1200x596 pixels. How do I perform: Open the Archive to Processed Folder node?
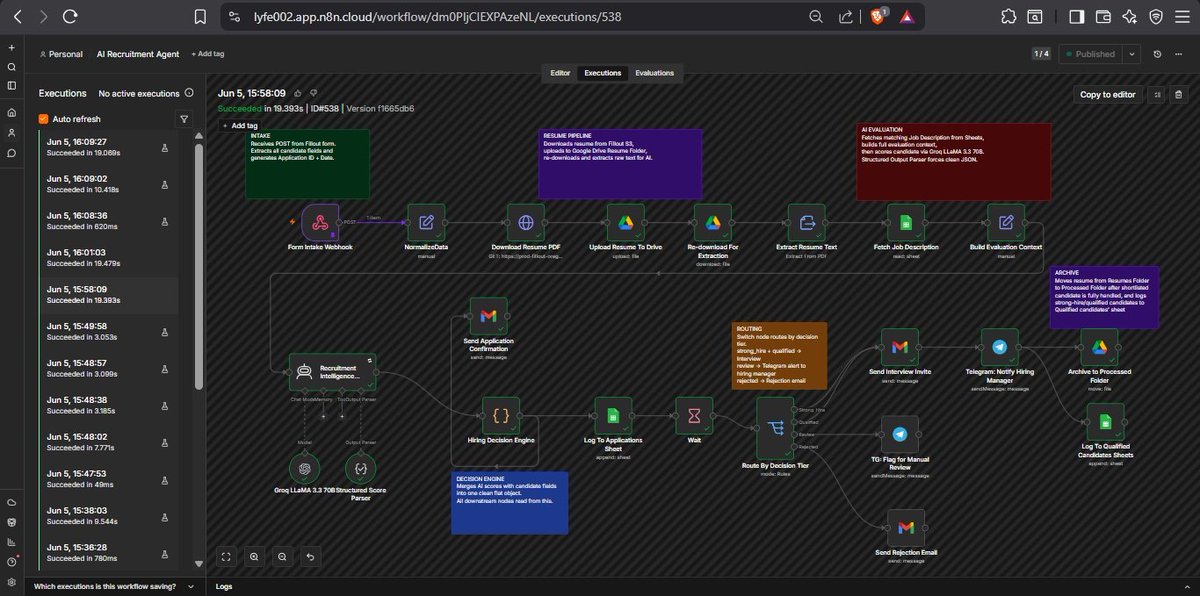point(1099,347)
